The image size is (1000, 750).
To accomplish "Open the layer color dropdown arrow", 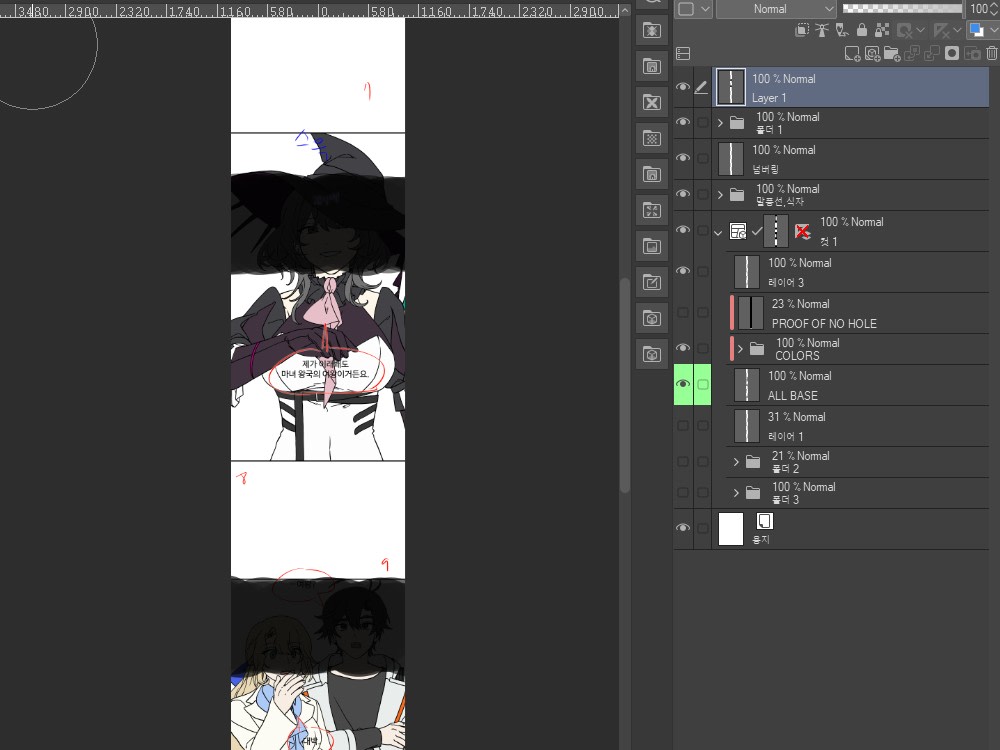I will coord(993,30).
